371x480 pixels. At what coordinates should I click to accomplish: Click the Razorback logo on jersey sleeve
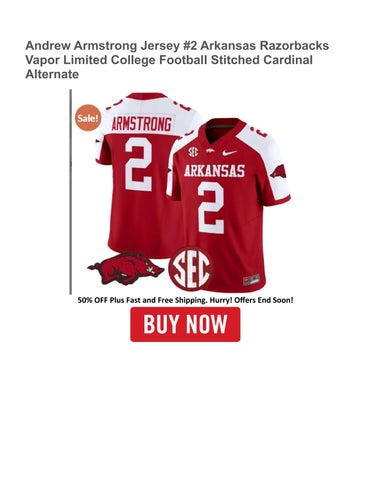click(x=278, y=171)
